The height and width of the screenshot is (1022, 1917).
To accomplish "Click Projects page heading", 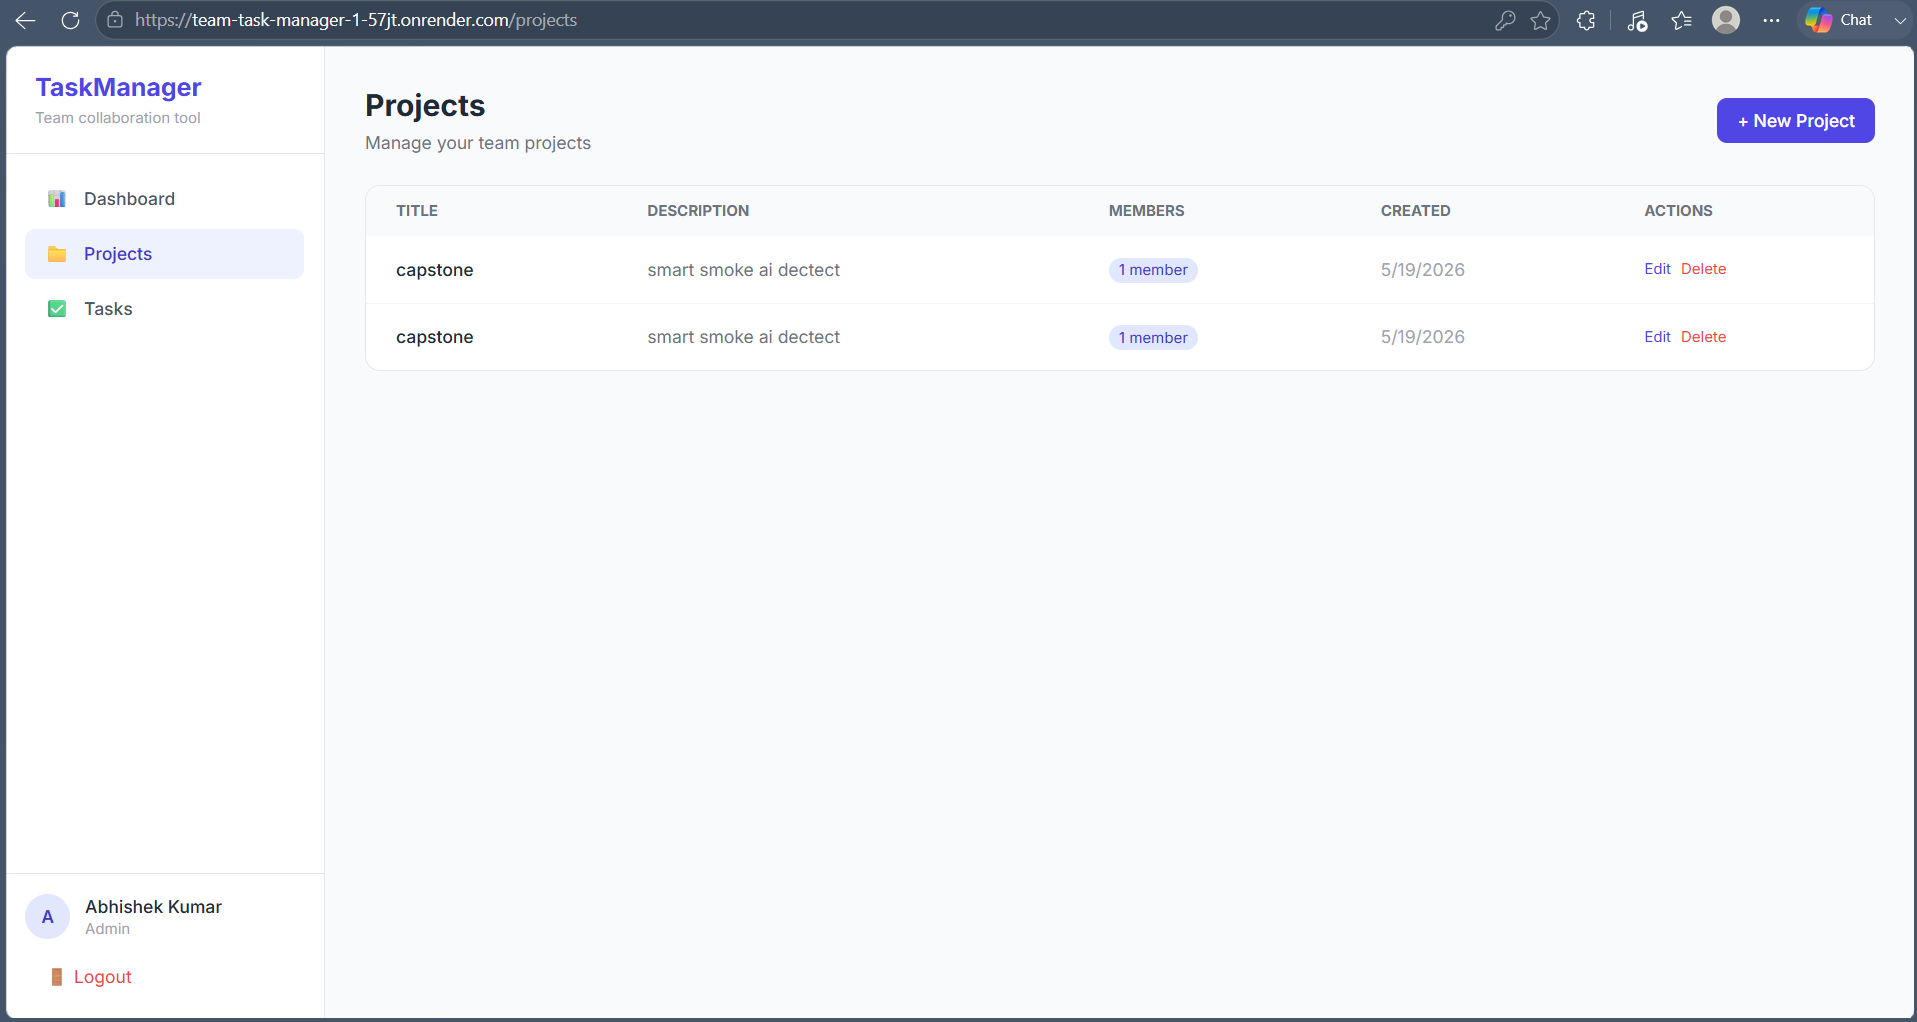I will pos(425,106).
